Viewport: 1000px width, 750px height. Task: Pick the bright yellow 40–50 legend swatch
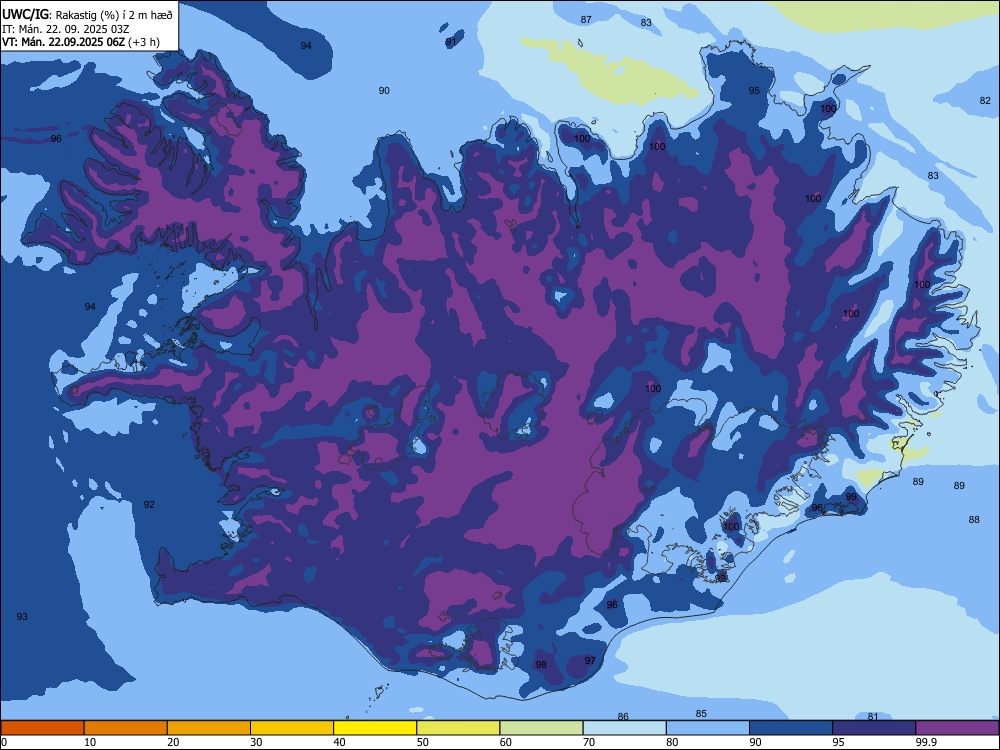click(x=375, y=728)
